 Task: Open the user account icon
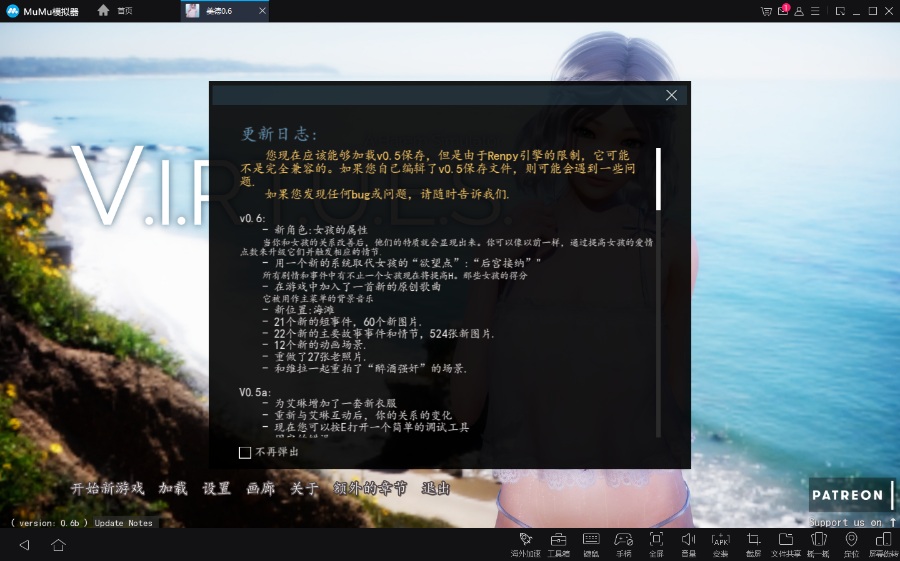(799, 11)
